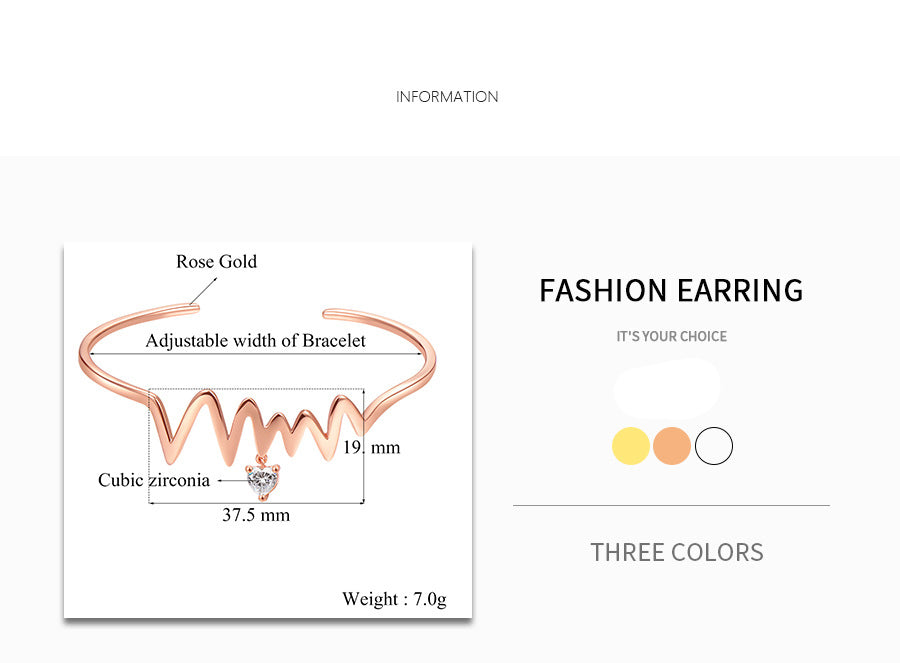The image size is (900, 663).
Task: Click the Adjustable width of Bracelet label
Action: click(255, 341)
